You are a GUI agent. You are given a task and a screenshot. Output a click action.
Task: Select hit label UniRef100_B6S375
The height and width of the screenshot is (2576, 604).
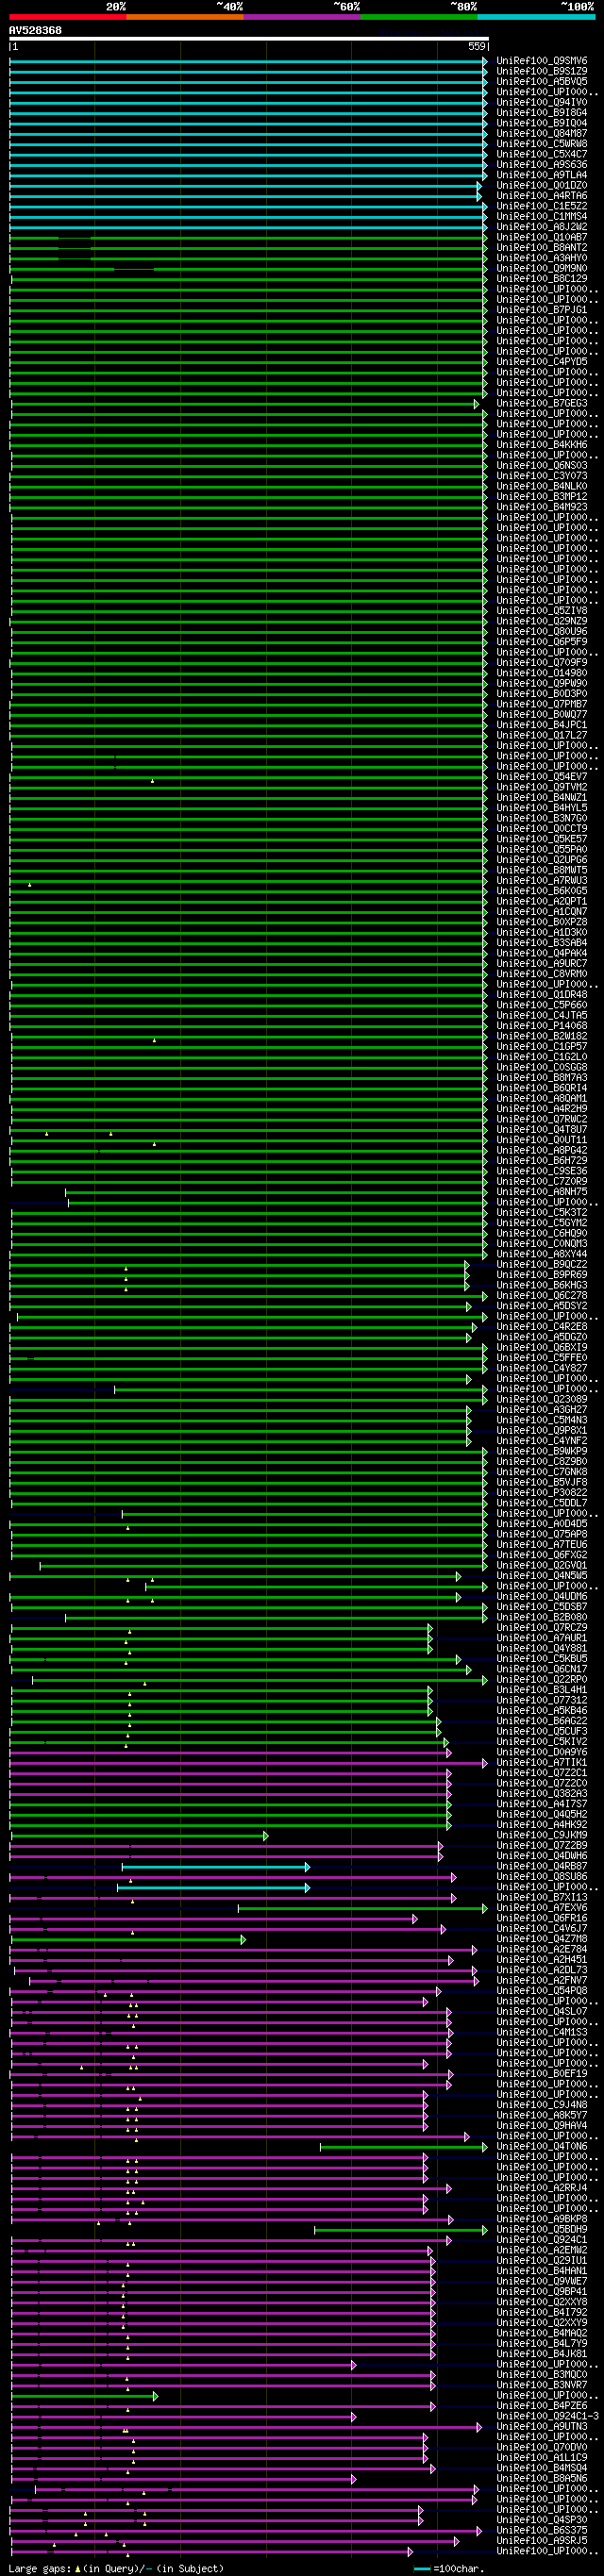click(x=541, y=2530)
